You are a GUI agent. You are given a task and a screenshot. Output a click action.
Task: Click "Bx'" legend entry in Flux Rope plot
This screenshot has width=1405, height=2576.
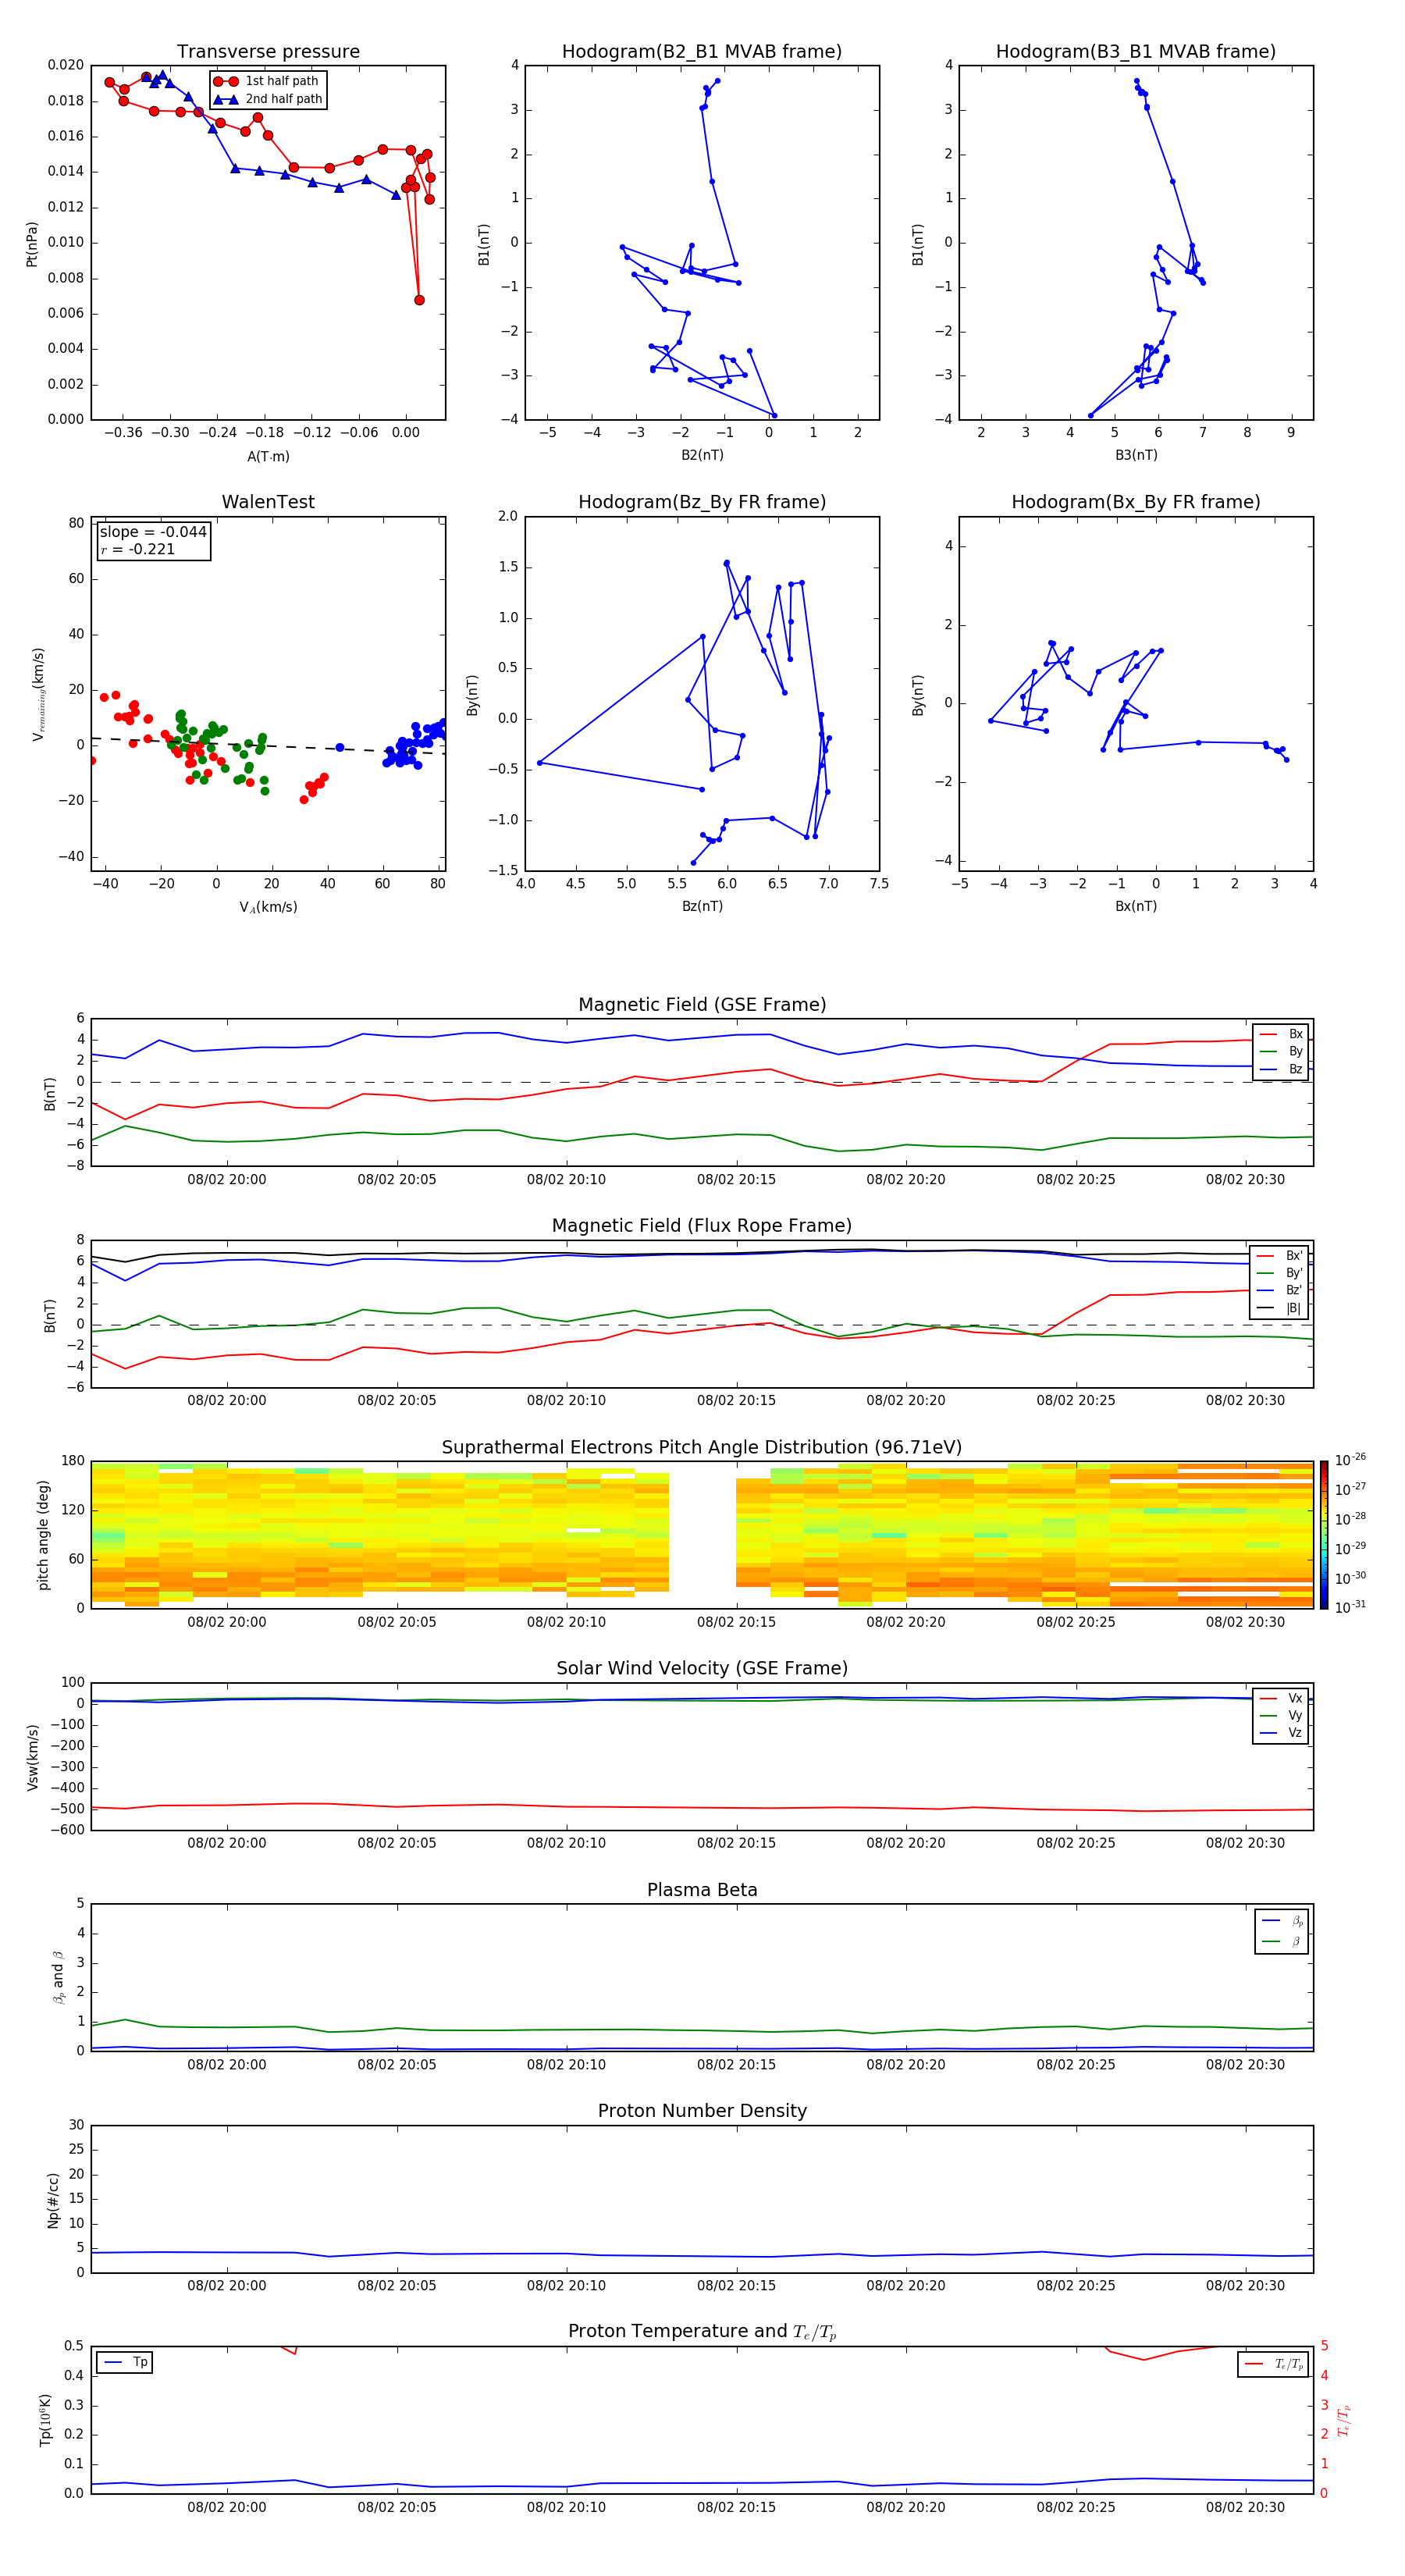click(1280, 1256)
